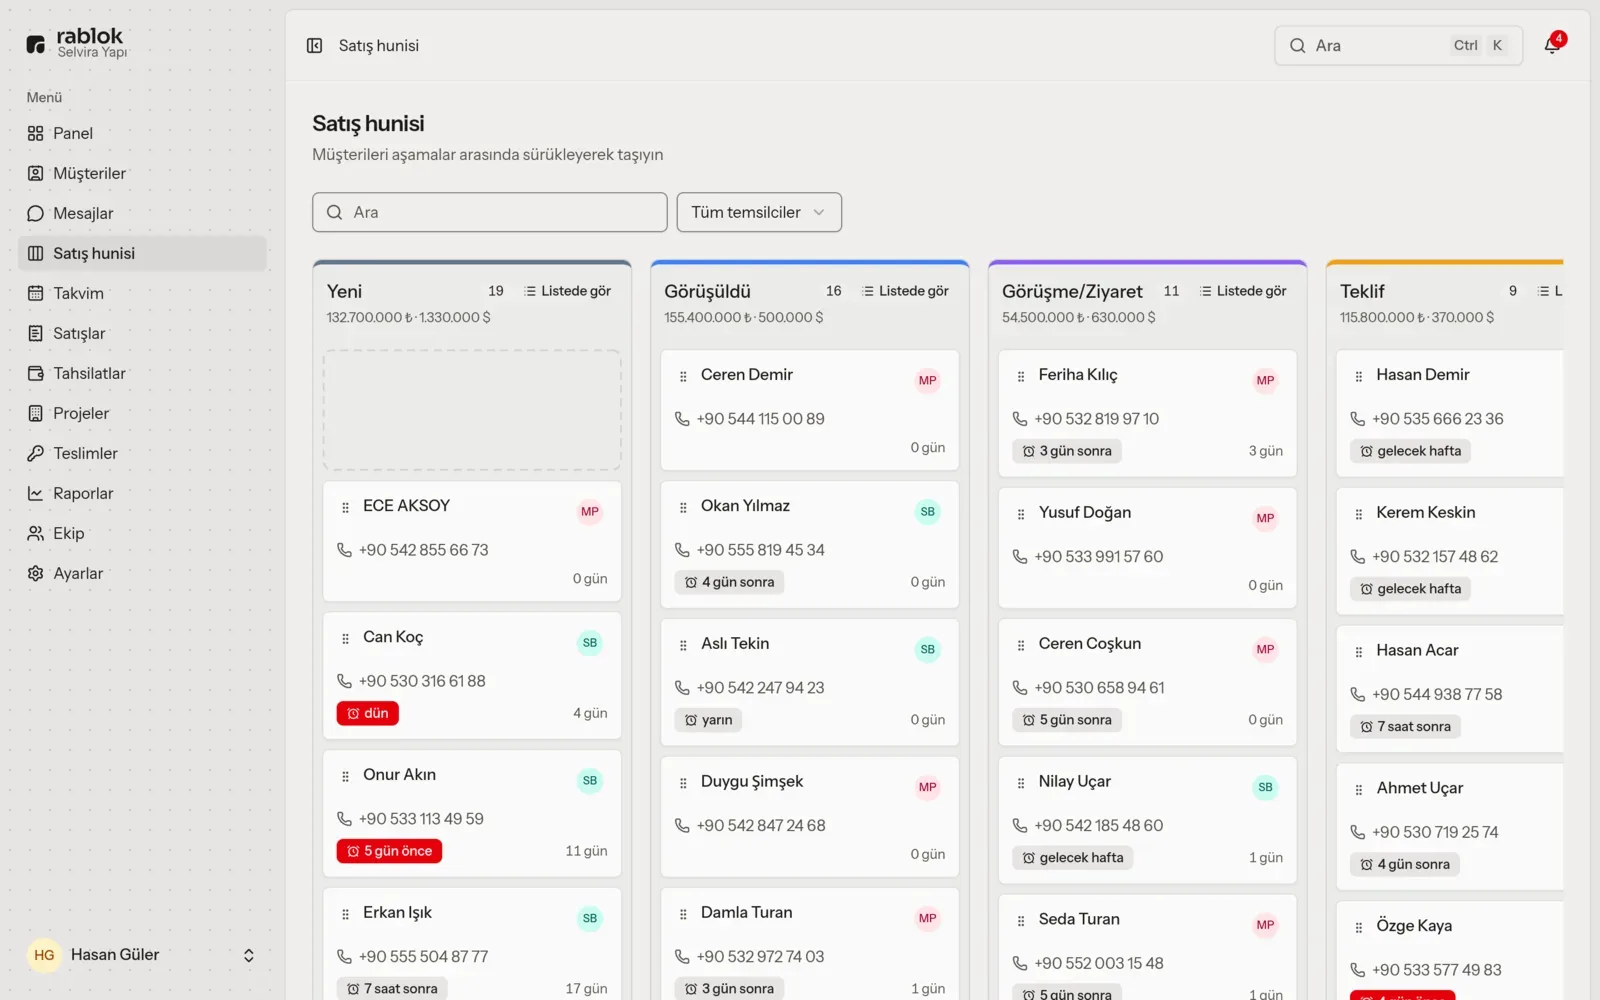Select Satış hunisi menu item
Viewport: 1600px width, 1000px height.
tap(142, 253)
